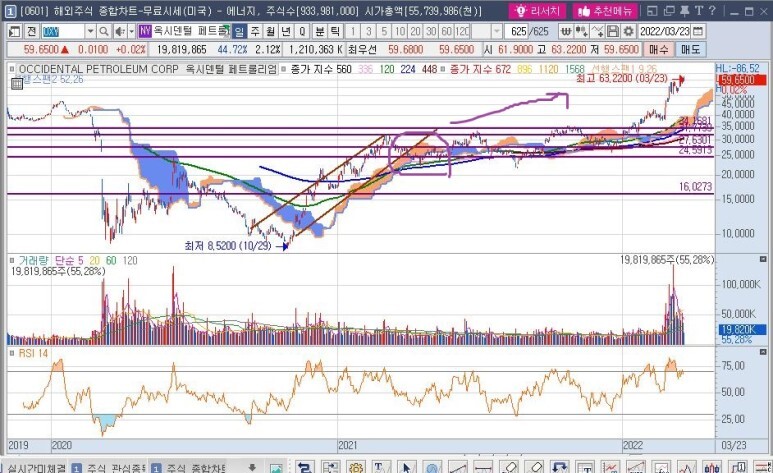Open the 리서치 research panel

click(537, 10)
